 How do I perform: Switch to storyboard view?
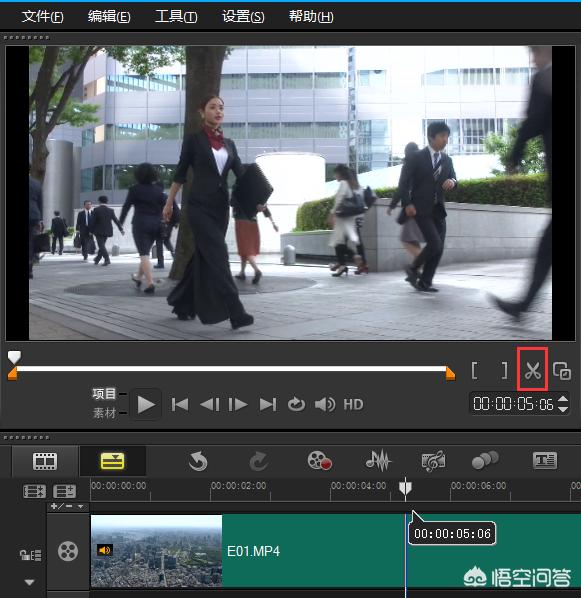[45, 461]
